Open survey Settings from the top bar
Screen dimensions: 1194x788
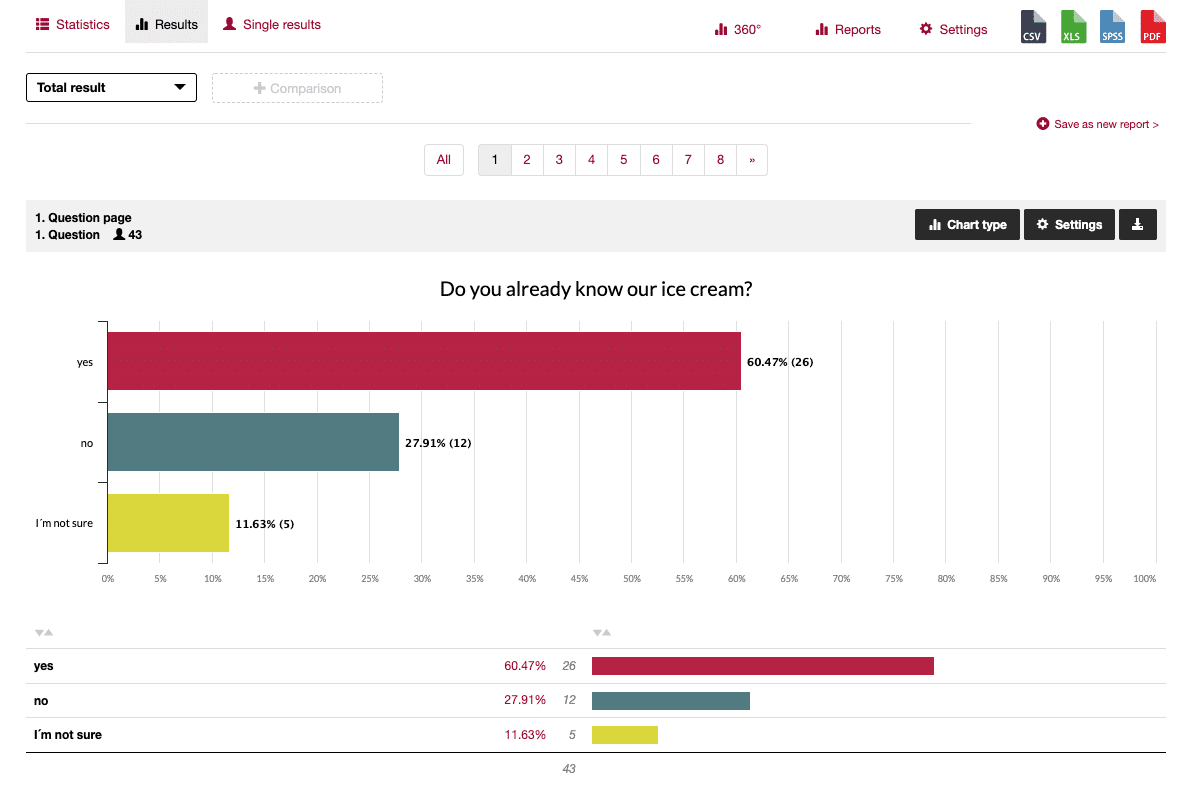click(952, 30)
